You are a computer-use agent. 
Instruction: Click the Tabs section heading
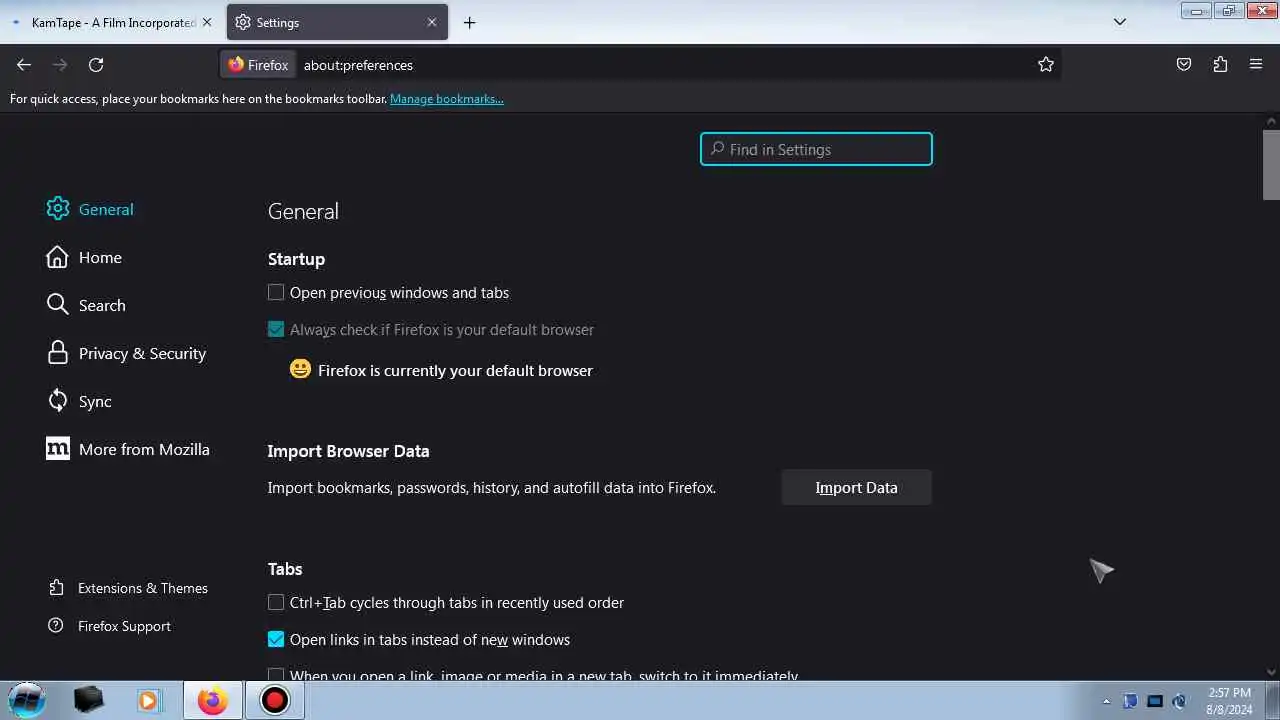285,569
